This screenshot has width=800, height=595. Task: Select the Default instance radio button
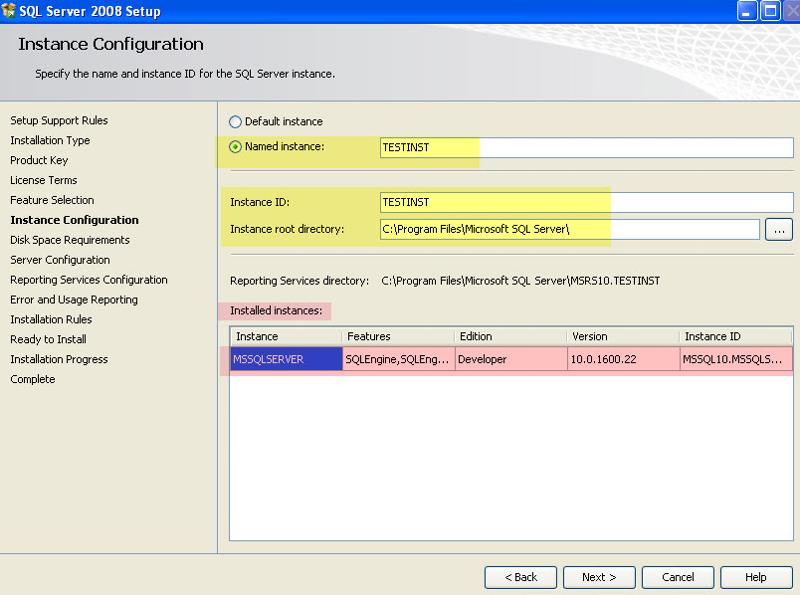point(235,122)
